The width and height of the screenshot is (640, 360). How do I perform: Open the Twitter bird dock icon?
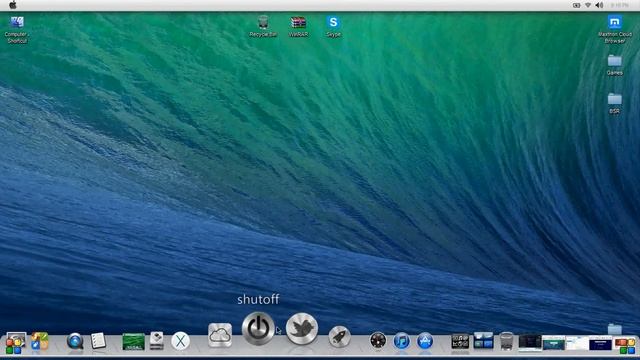tap(302, 328)
